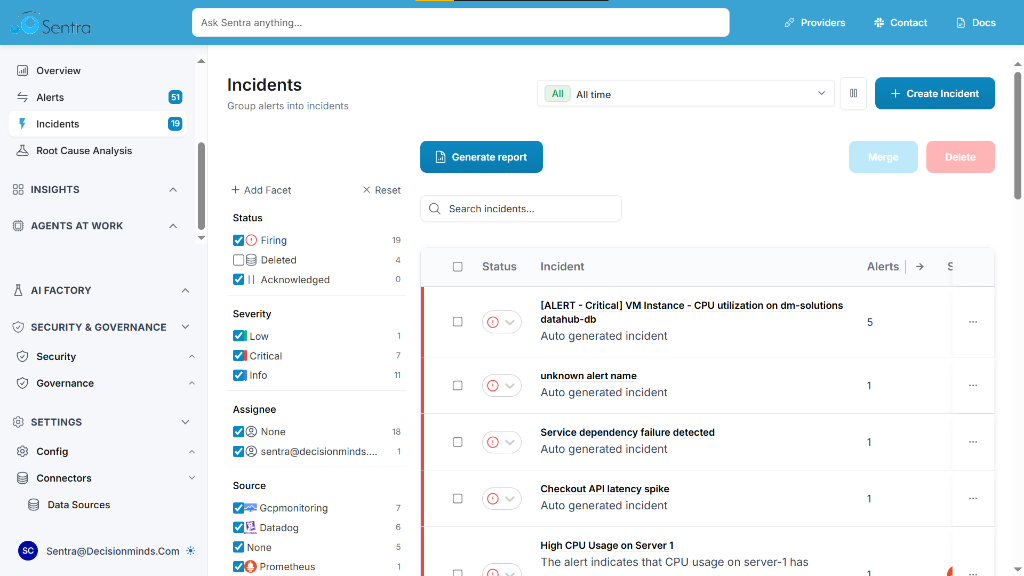
Task: Uncheck the Acknowledged status filter
Action: coord(238,280)
